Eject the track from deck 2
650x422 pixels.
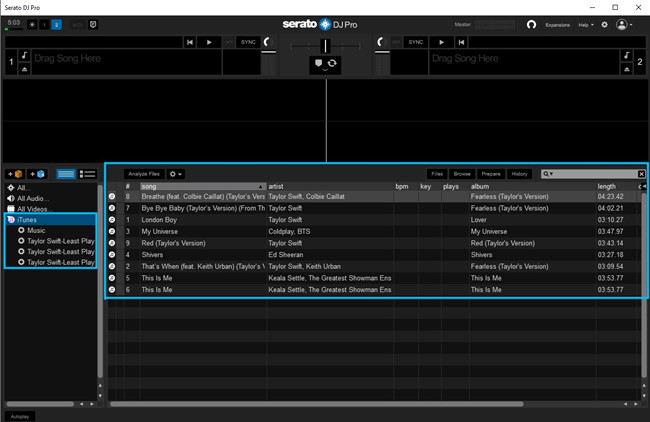pyautogui.click(x=626, y=69)
